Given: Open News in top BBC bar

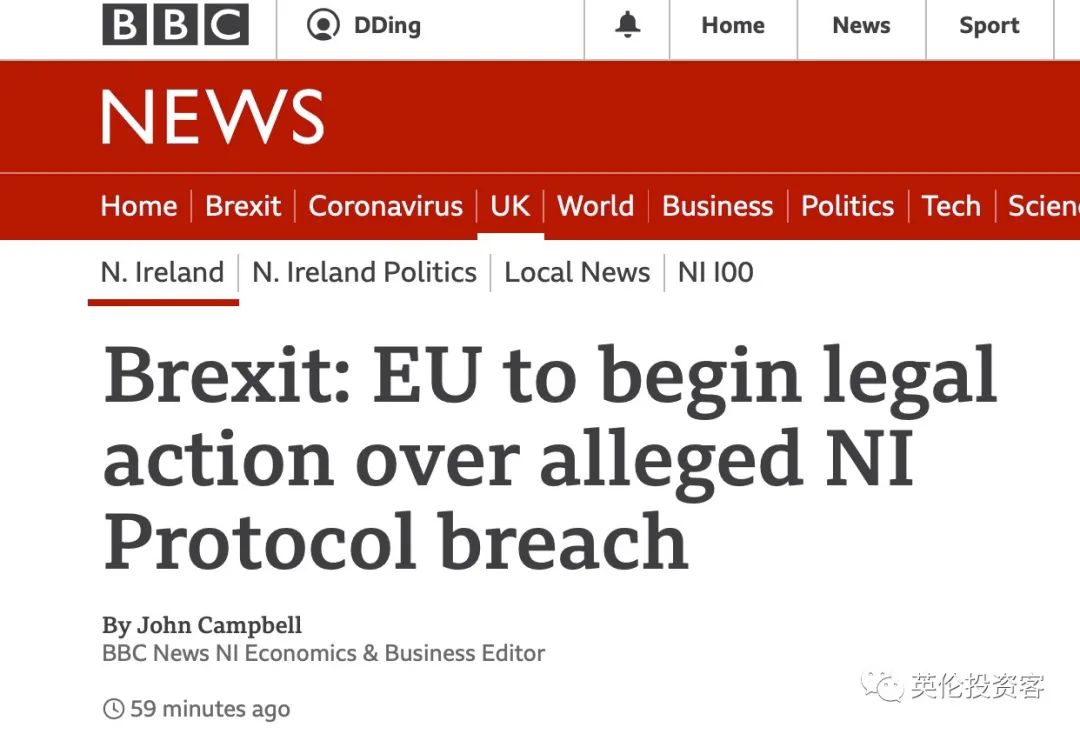Looking at the screenshot, I should (861, 25).
